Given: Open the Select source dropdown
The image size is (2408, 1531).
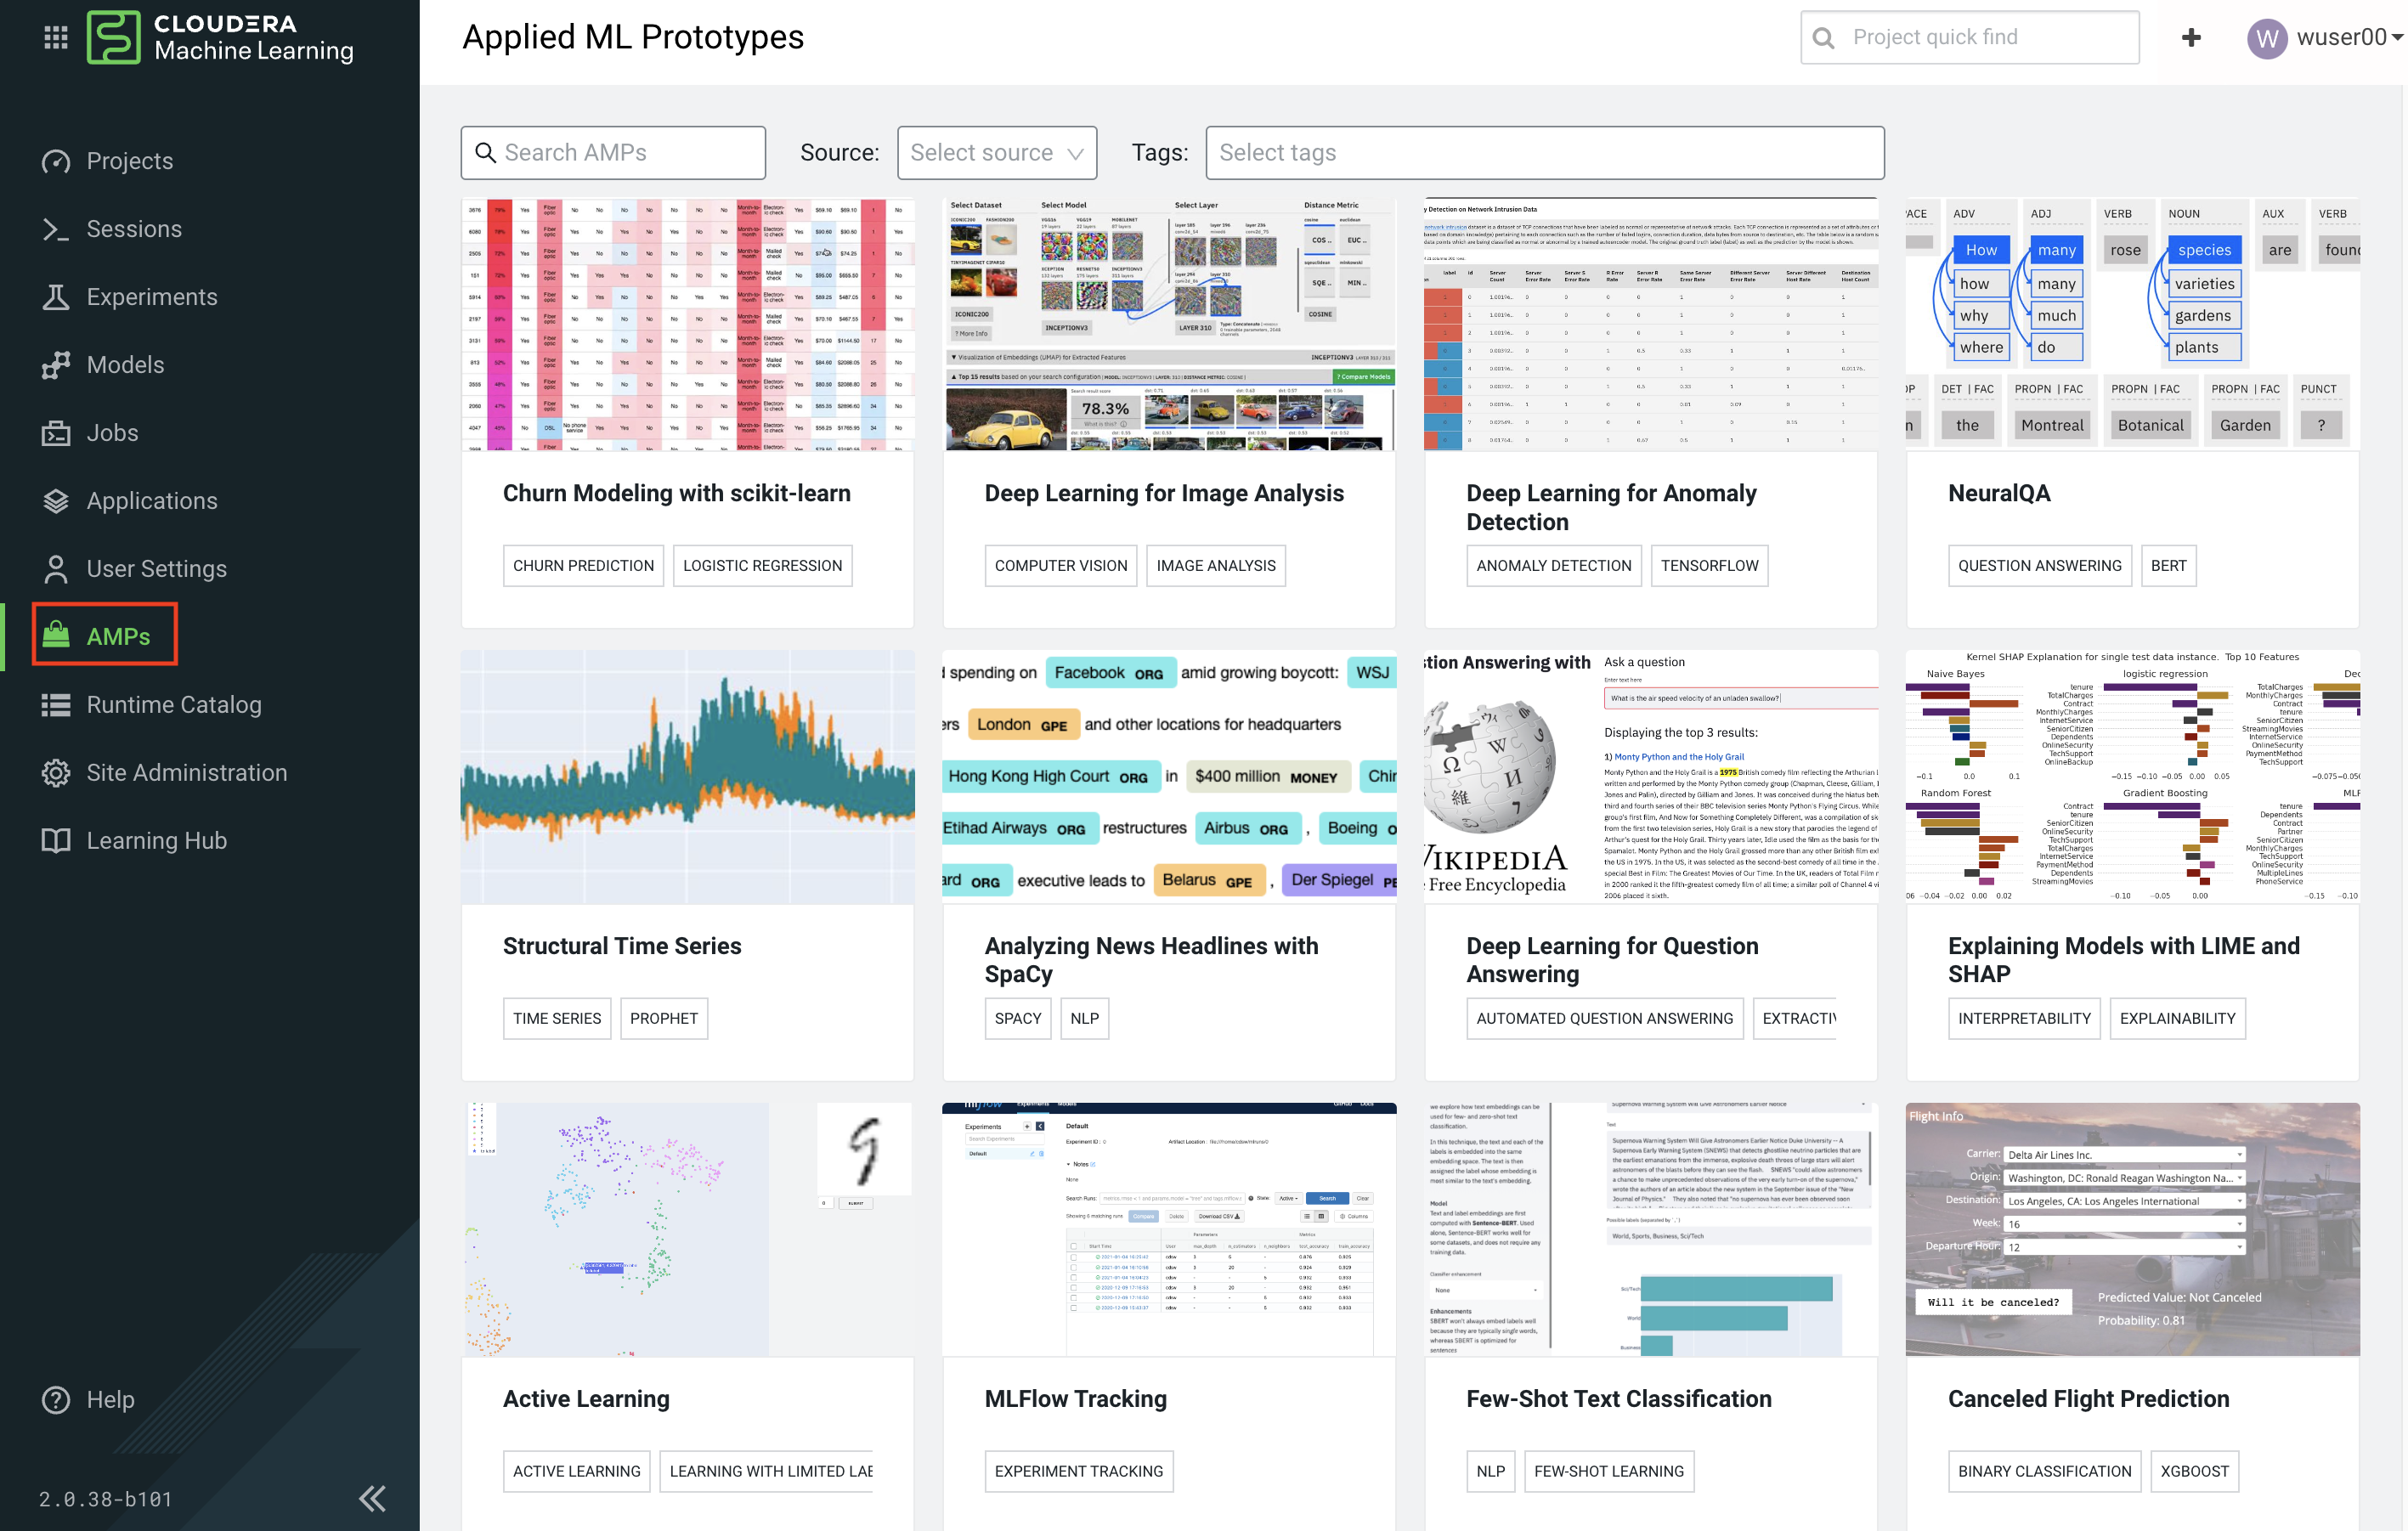Looking at the screenshot, I should click(996, 152).
